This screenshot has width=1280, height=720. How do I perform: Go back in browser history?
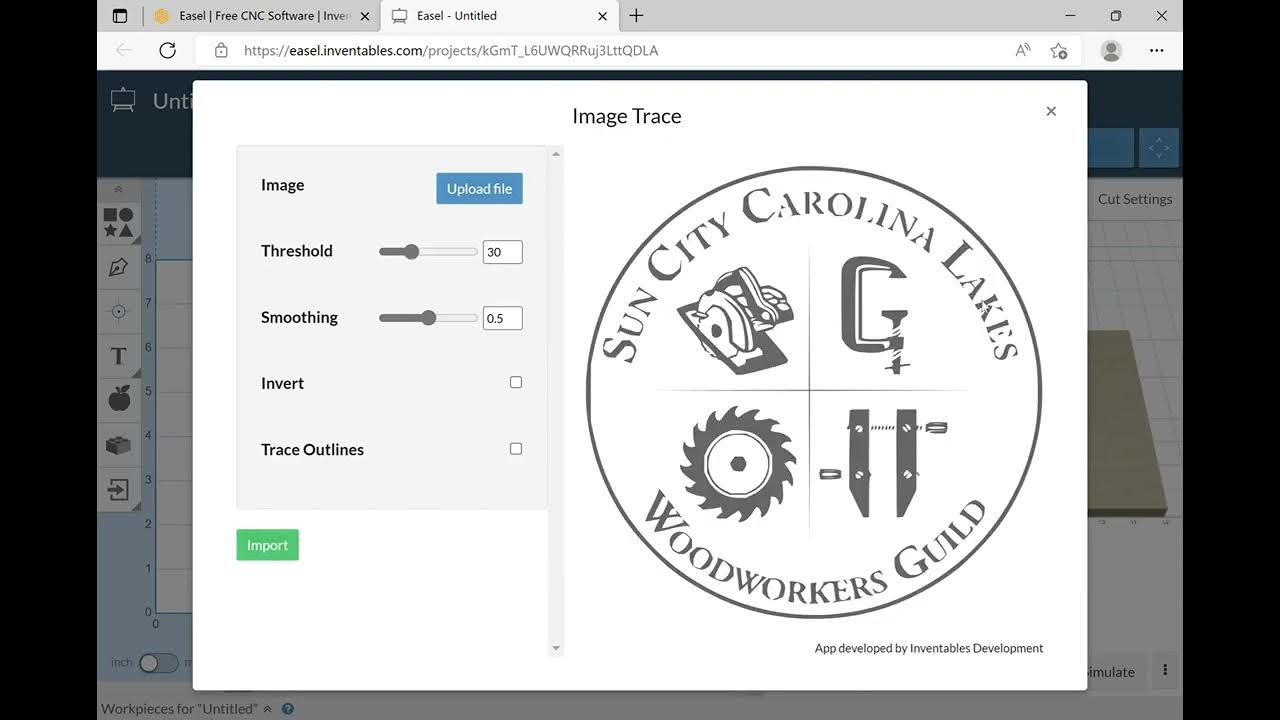pos(123,50)
